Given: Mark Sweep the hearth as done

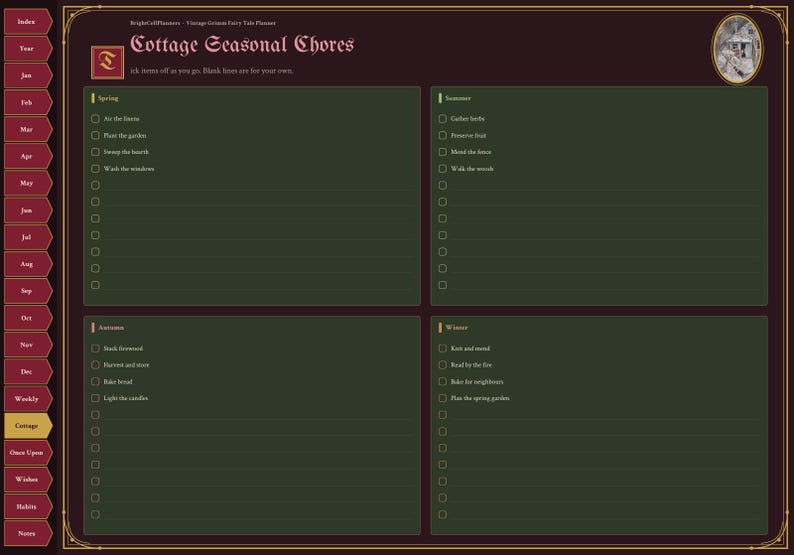Looking at the screenshot, I should click(95, 152).
